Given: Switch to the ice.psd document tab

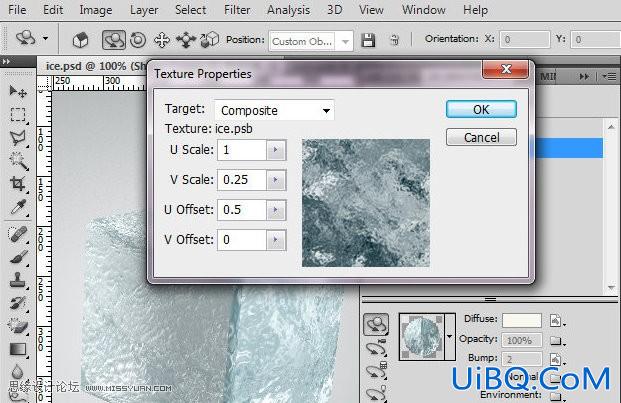Looking at the screenshot, I should click(95, 66).
